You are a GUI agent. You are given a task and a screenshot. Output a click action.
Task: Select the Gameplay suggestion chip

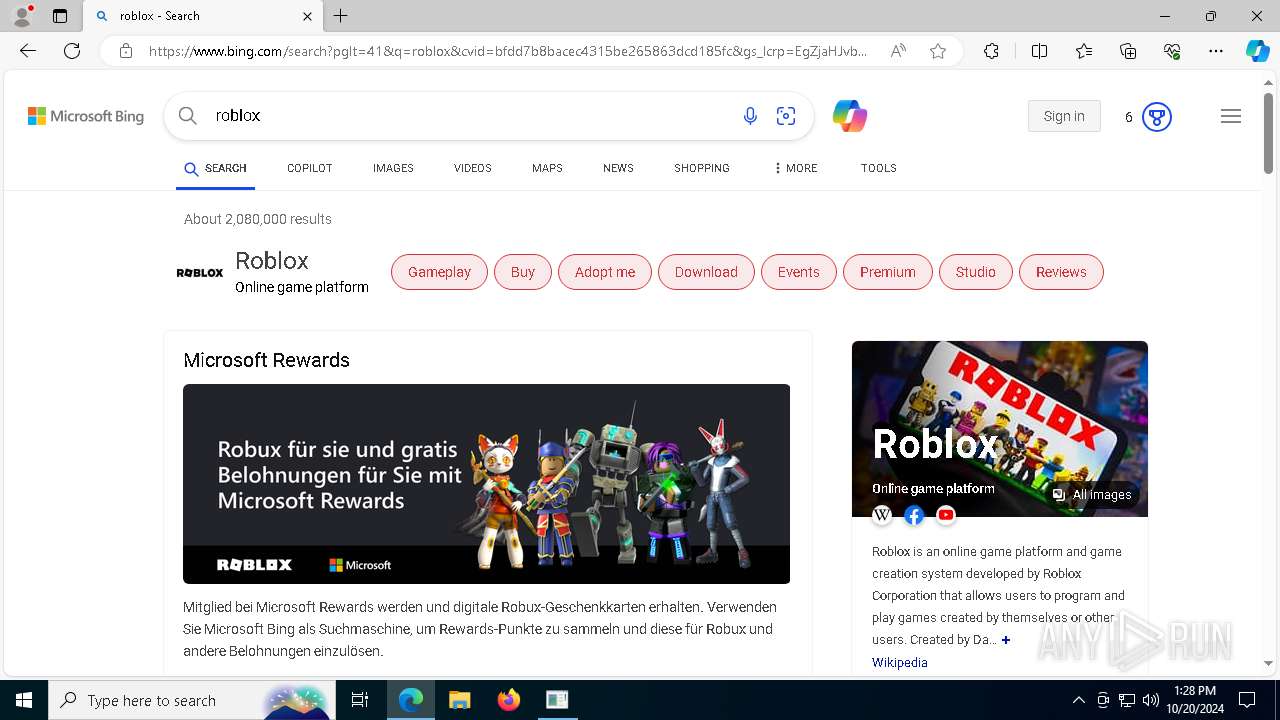(x=439, y=272)
